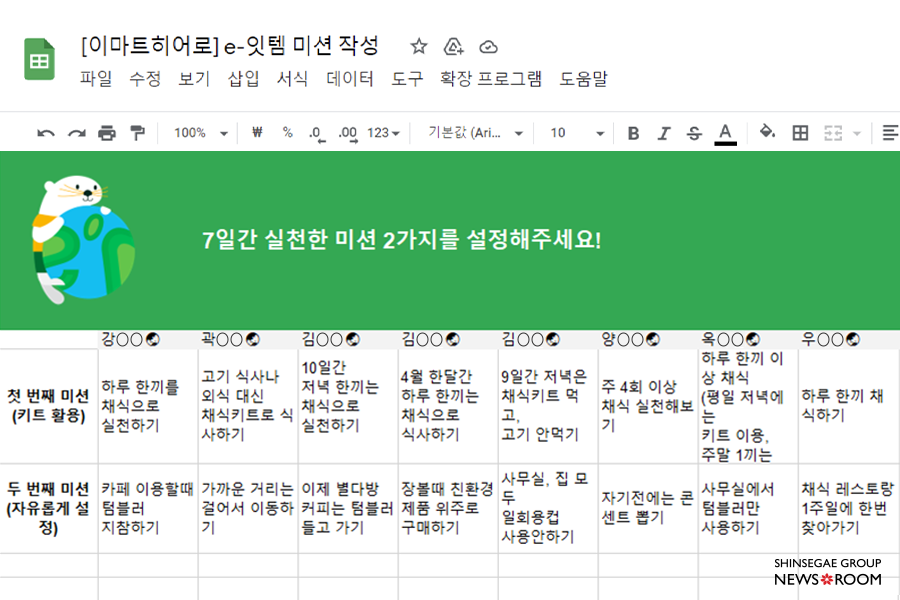This screenshot has width=900, height=600.
Task: Expand the font size 10 dropdown
Action: click(578, 133)
